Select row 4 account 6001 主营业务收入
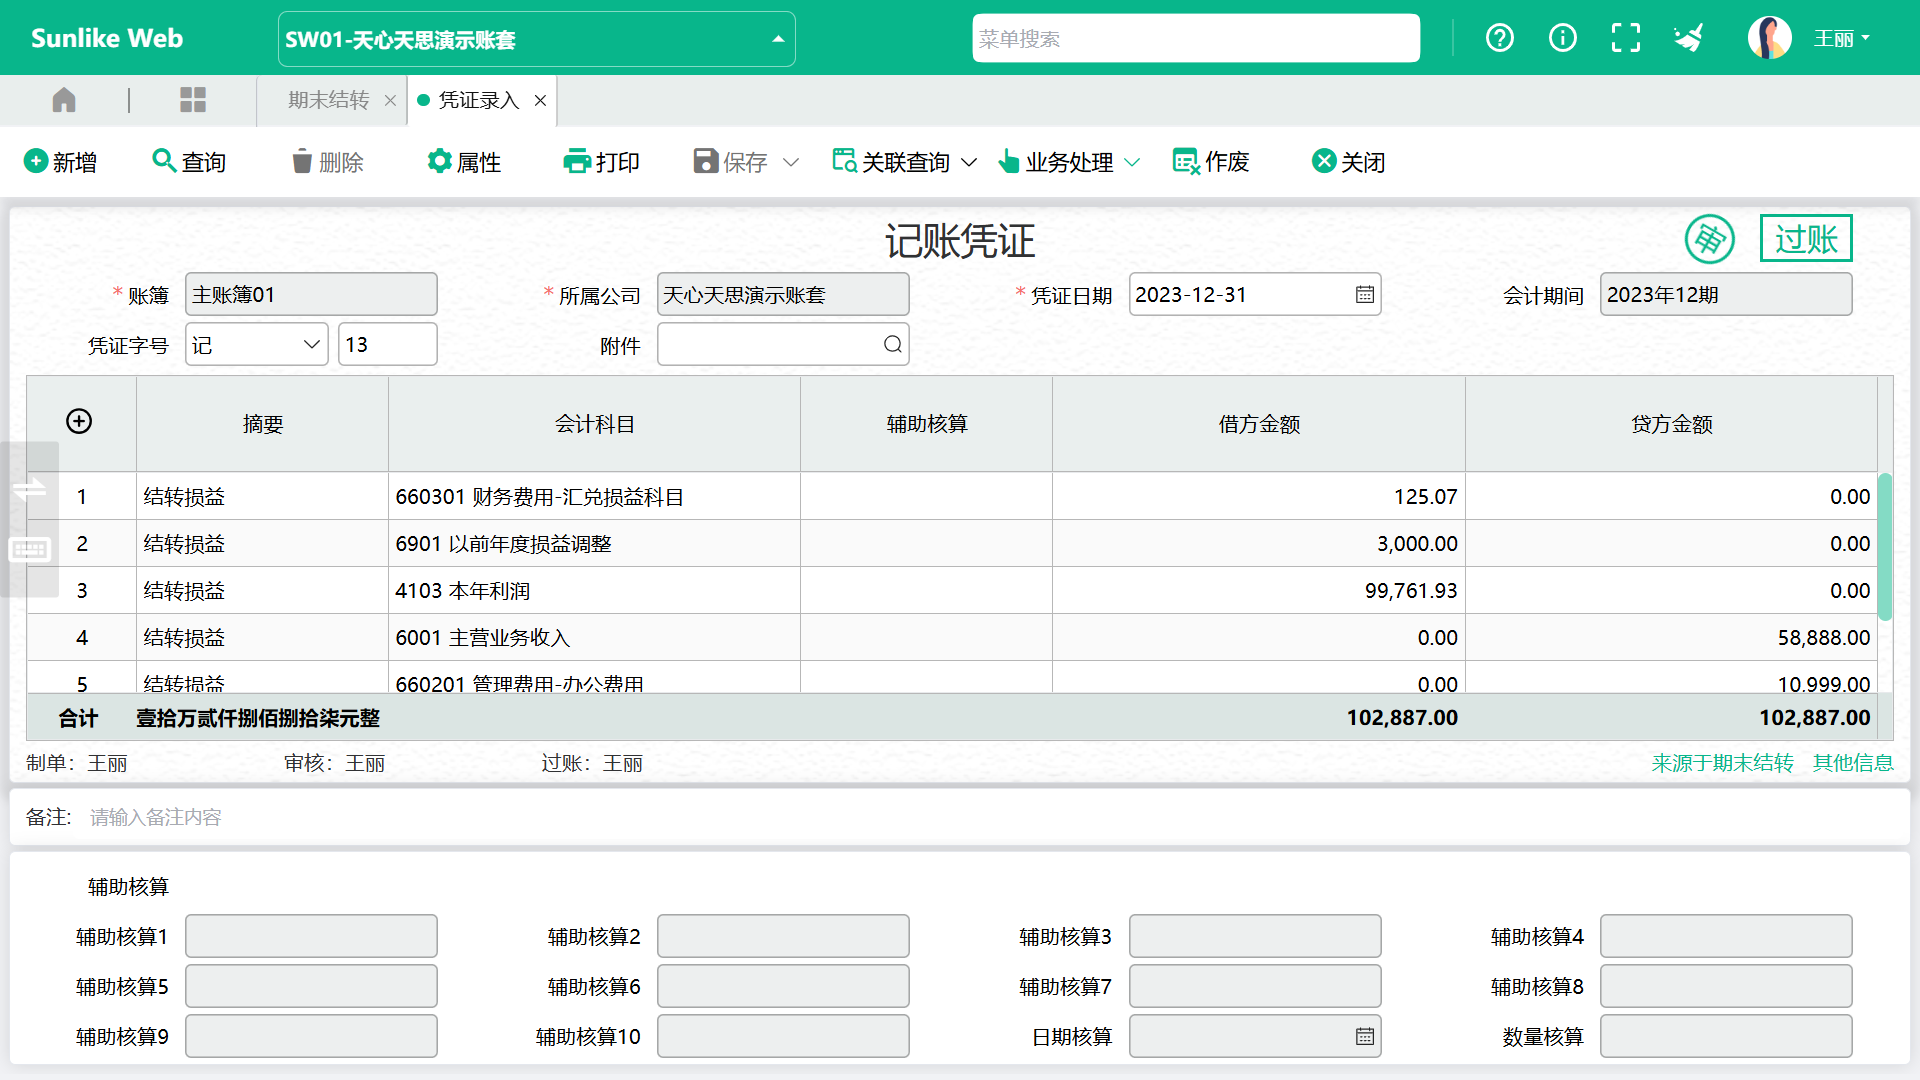This screenshot has width=1920, height=1080. click(x=594, y=638)
